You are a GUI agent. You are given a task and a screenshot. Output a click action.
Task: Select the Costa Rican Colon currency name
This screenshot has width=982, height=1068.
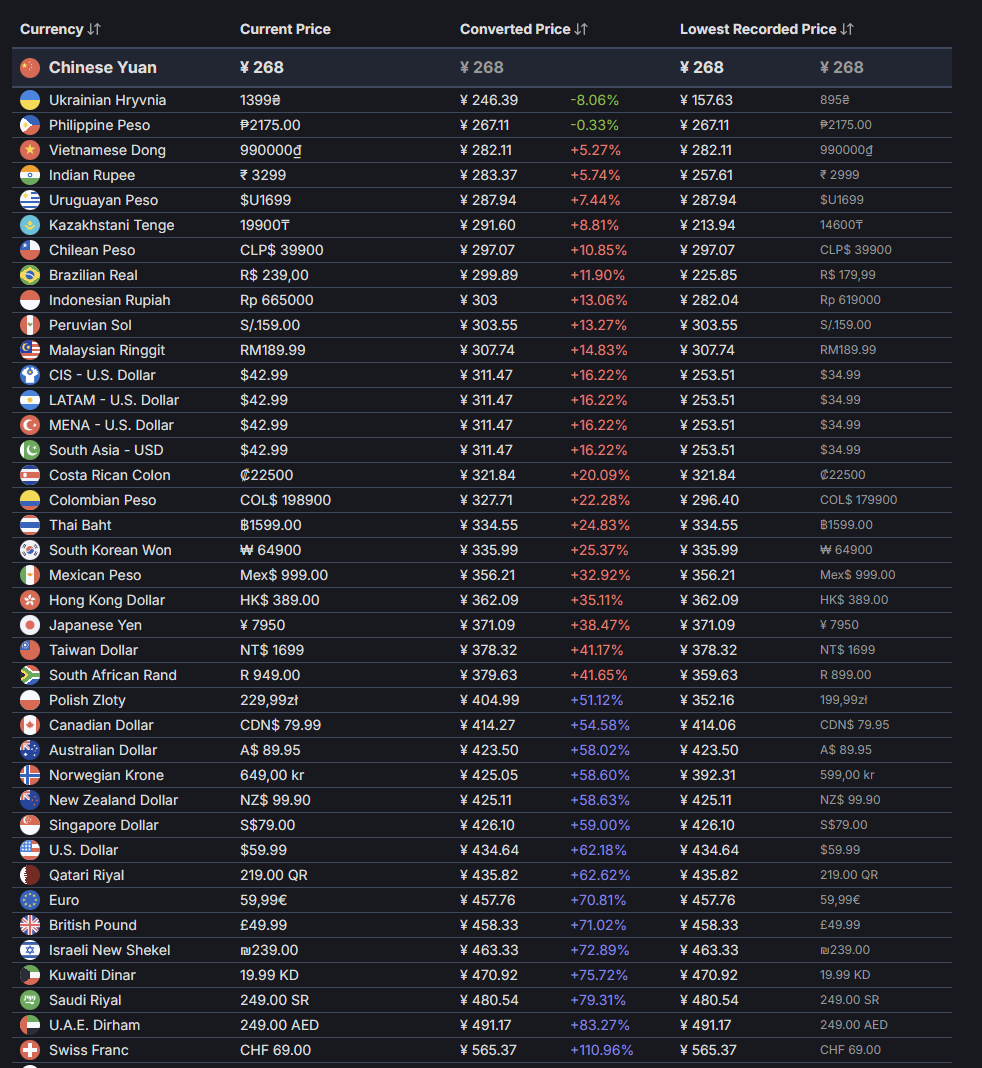[x=110, y=475]
